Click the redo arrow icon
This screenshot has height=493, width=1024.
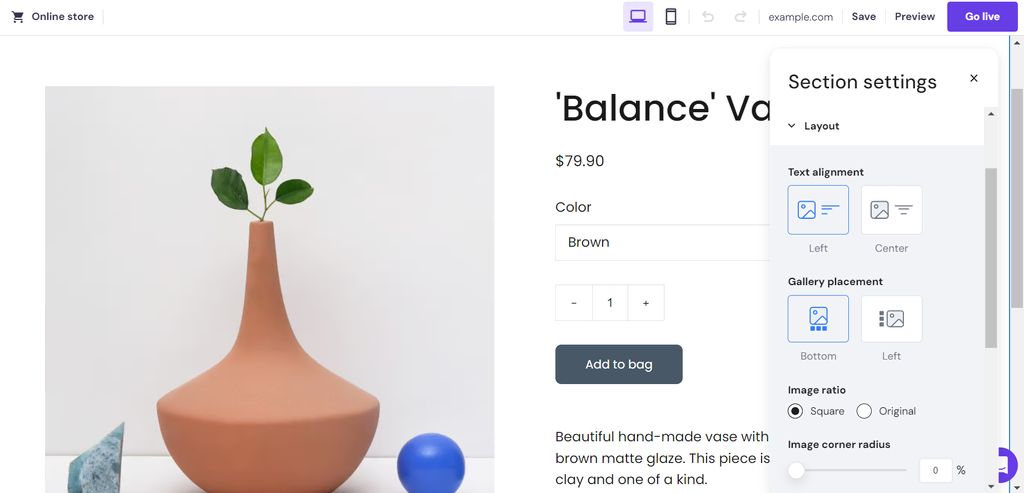[740, 17]
